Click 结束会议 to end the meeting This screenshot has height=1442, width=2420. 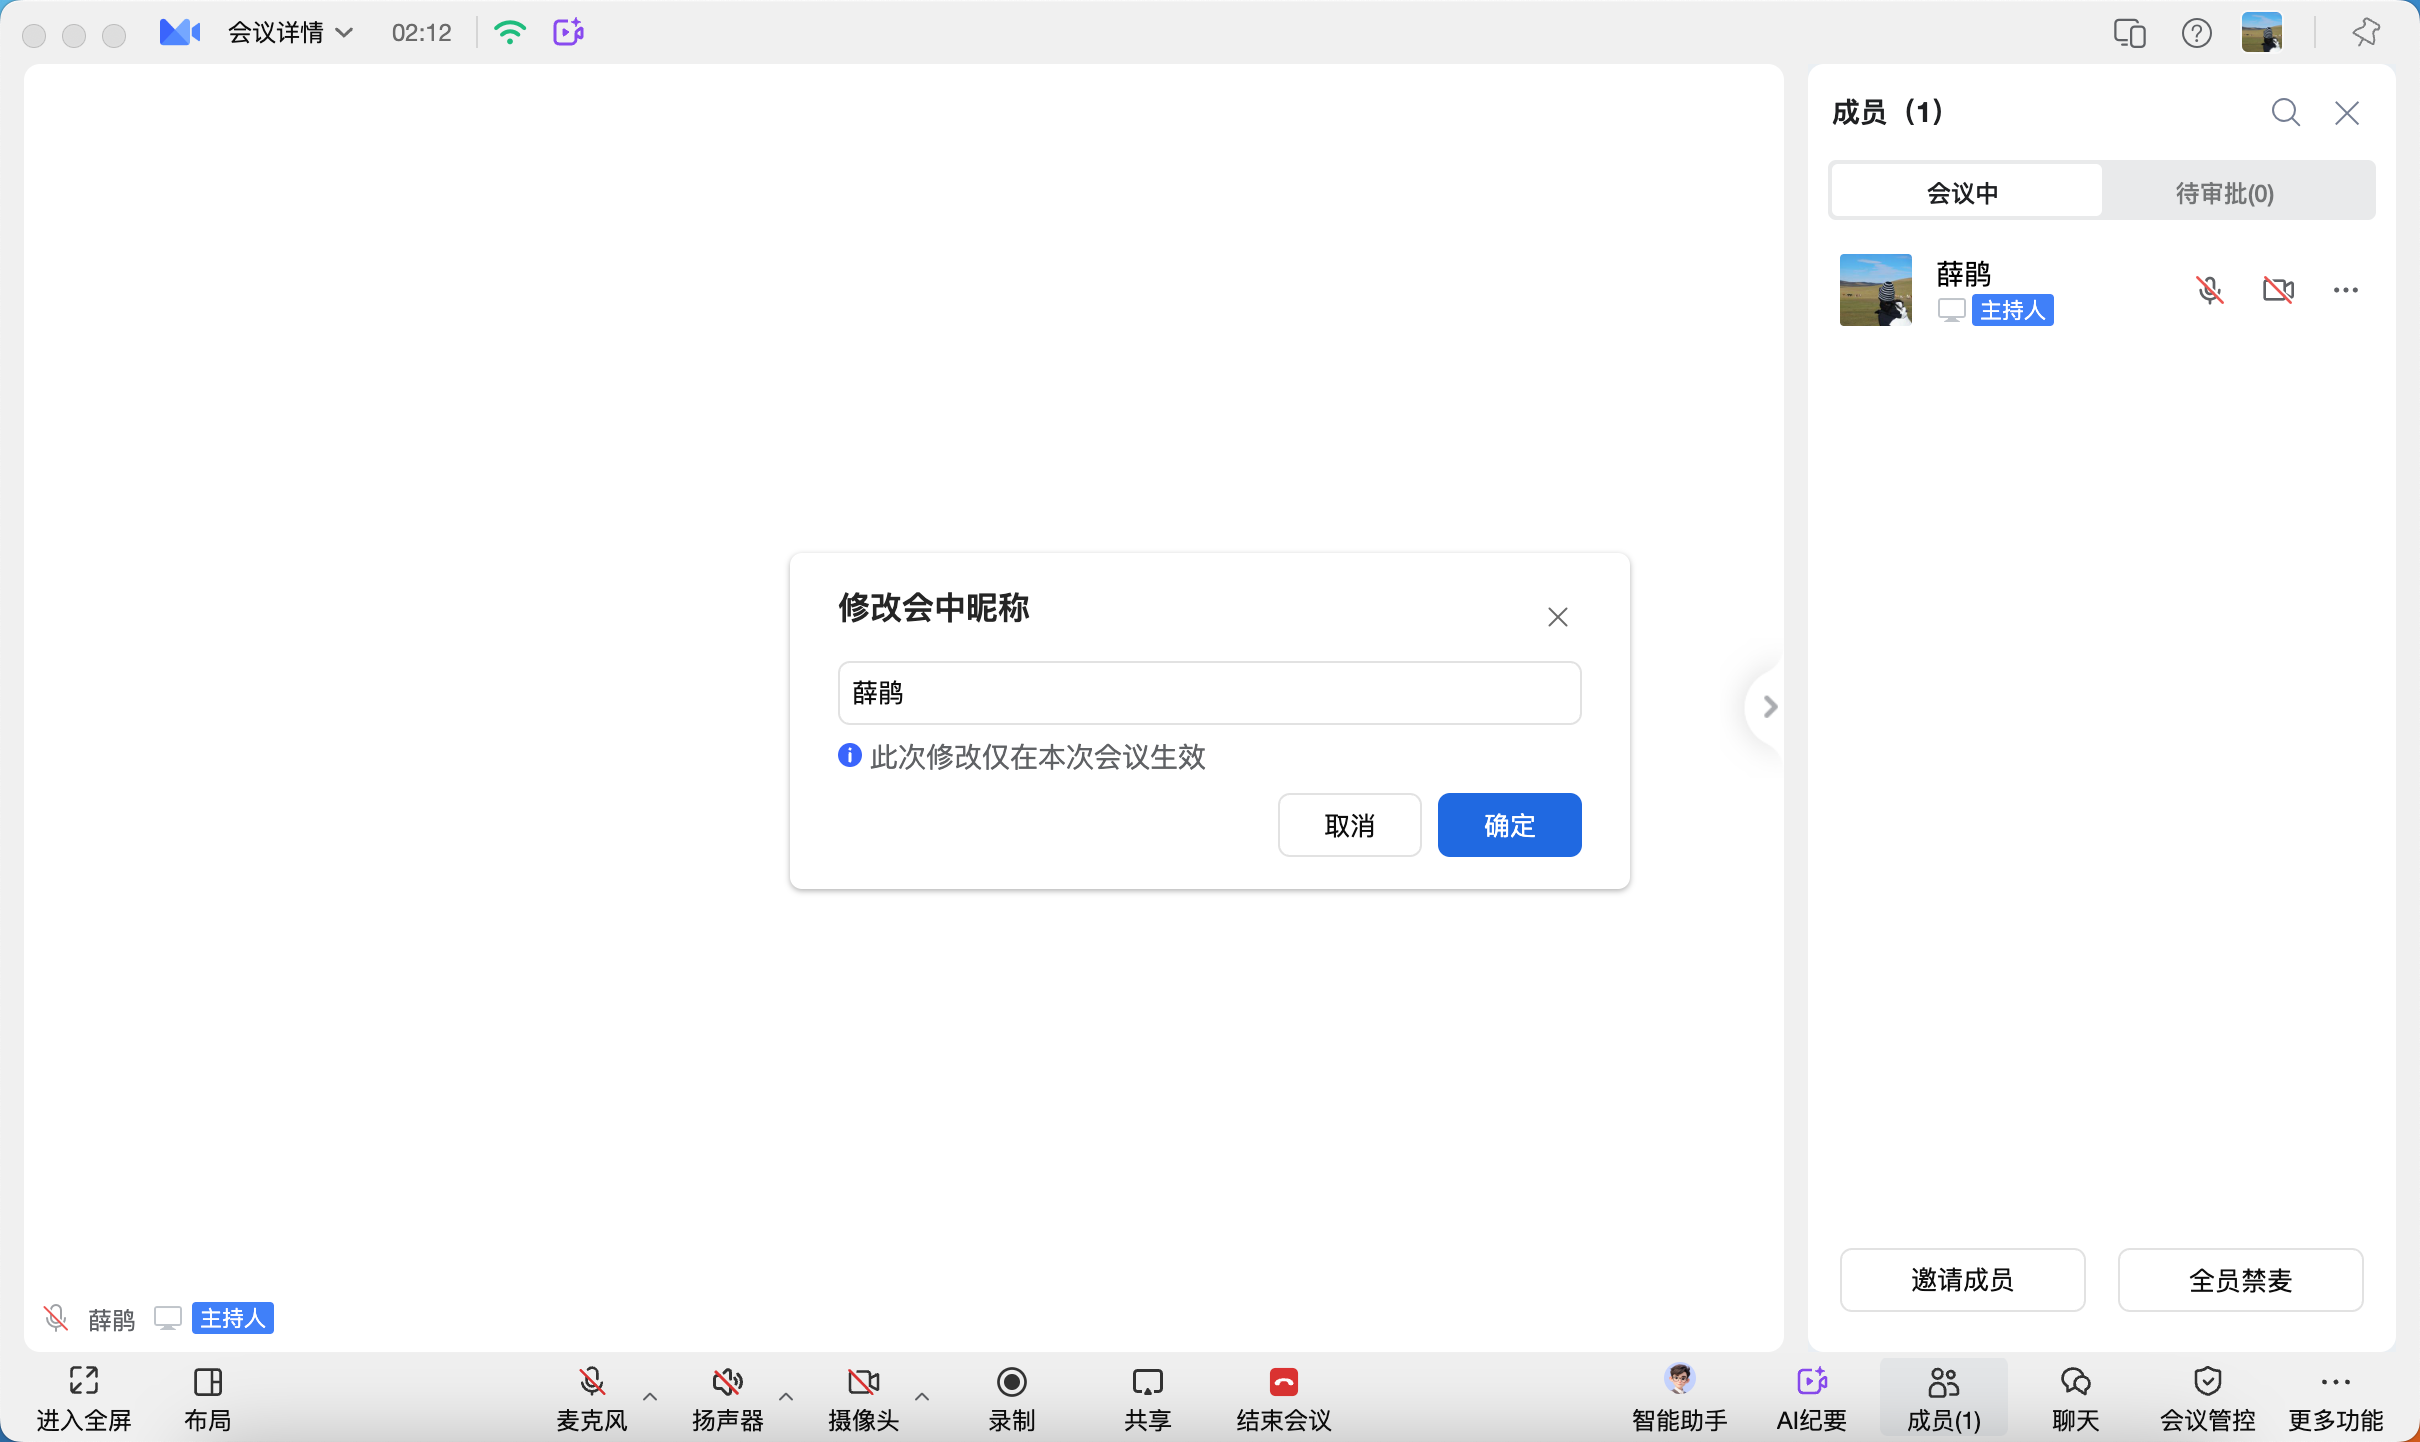point(1284,1399)
